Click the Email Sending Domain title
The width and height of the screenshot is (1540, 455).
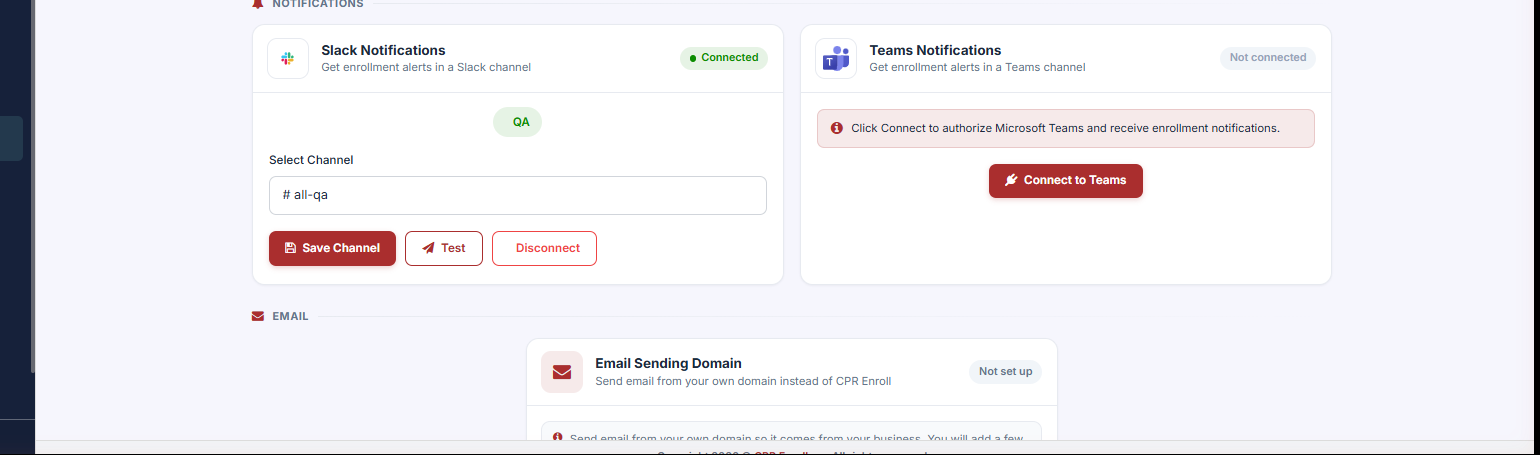(668, 364)
